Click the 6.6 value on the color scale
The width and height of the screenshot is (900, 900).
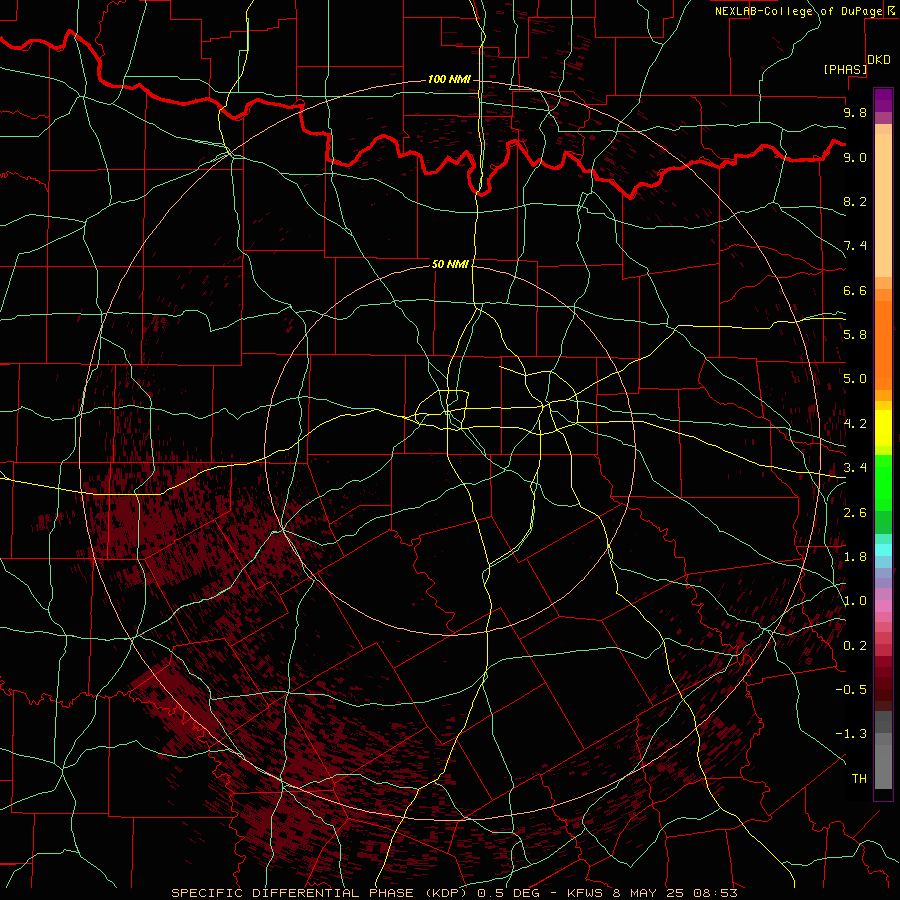tap(855, 290)
